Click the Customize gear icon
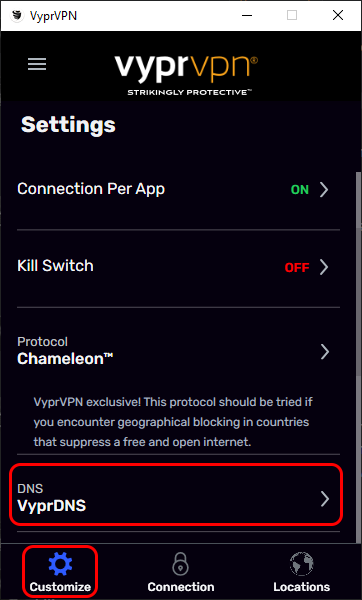Viewport: 362px width, 600px height. [60, 564]
